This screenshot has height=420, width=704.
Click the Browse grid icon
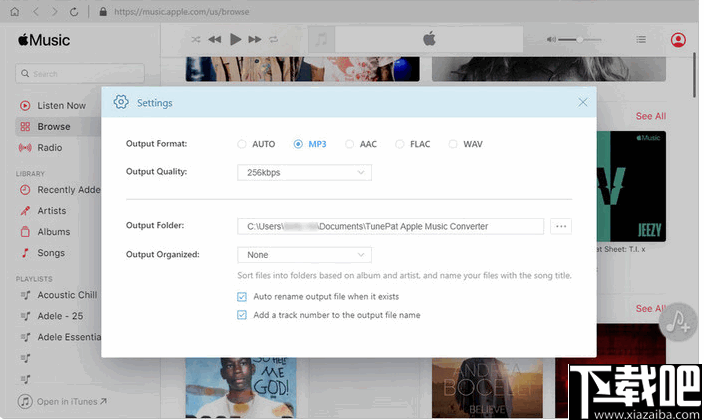click(x=25, y=127)
